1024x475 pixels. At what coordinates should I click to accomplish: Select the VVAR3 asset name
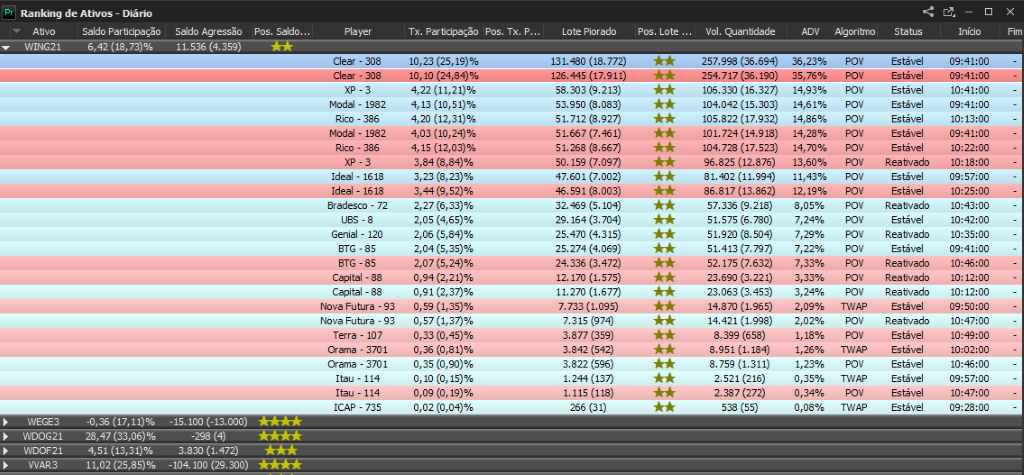(43, 465)
